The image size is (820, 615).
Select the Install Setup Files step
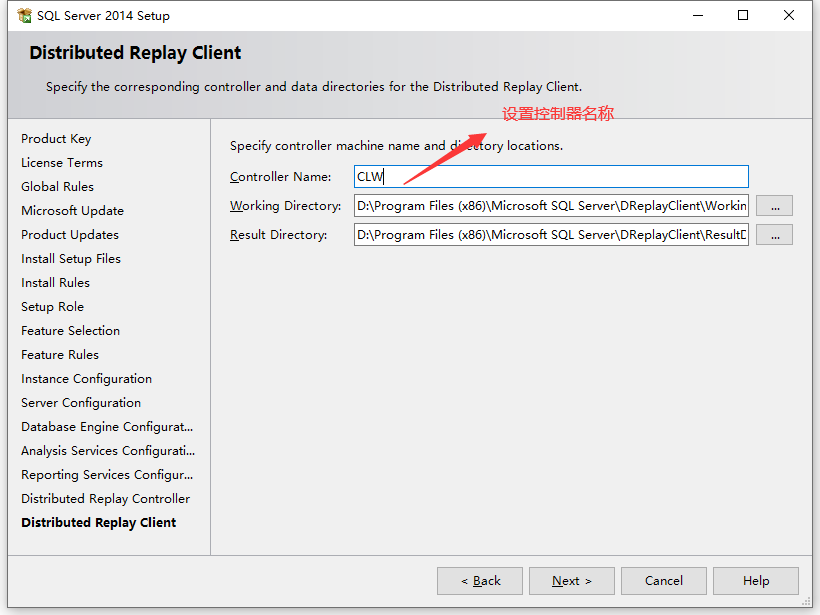coord(71,259)
